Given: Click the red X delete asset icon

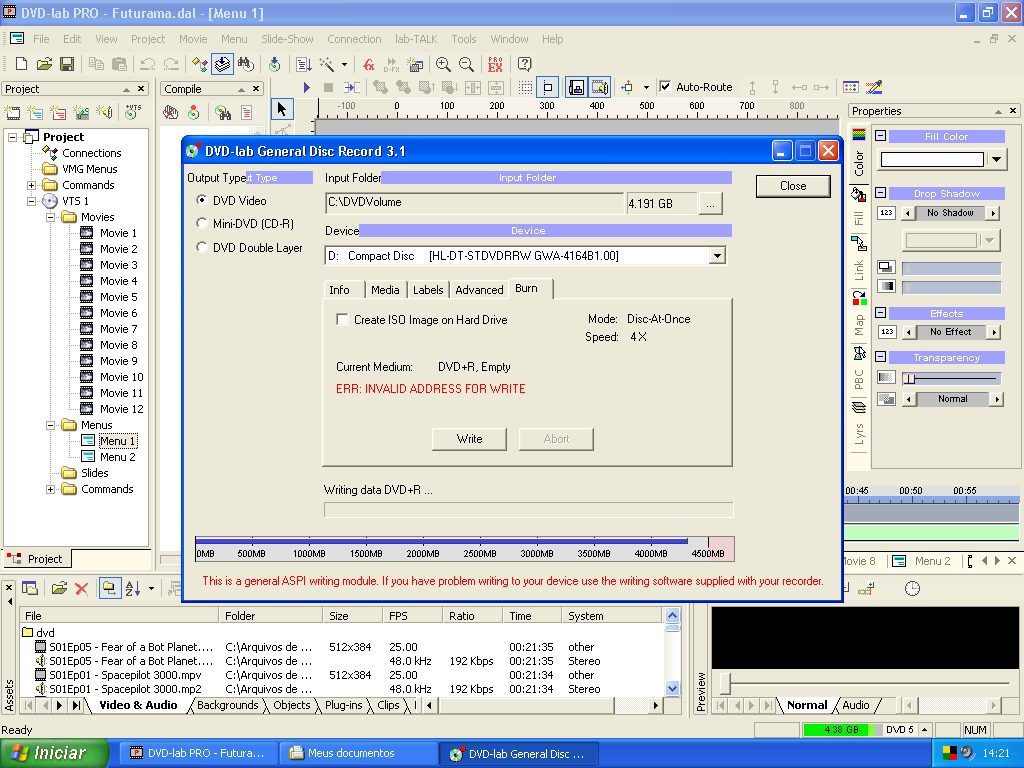Looking at the screenshot, I should pyautogui.click(x=82, y=588).
